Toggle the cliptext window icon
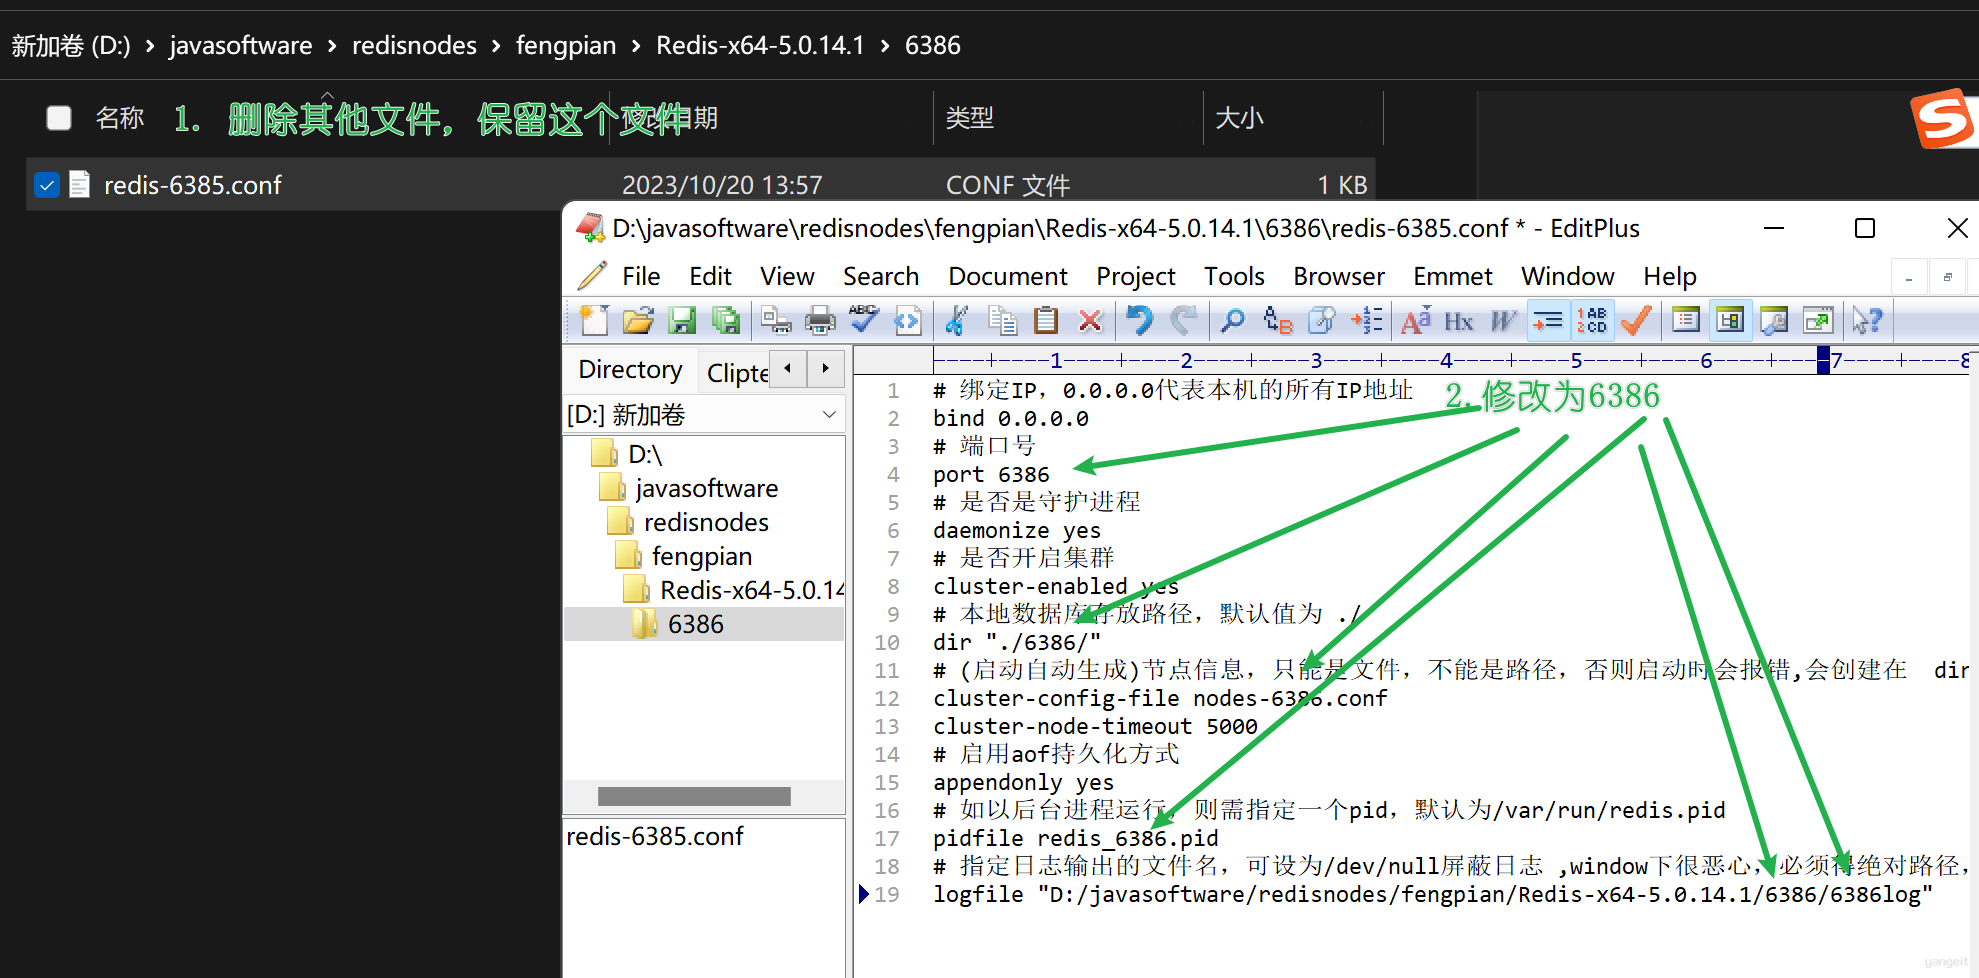This screenshot has height=978, width=1979. (1686, 320)
